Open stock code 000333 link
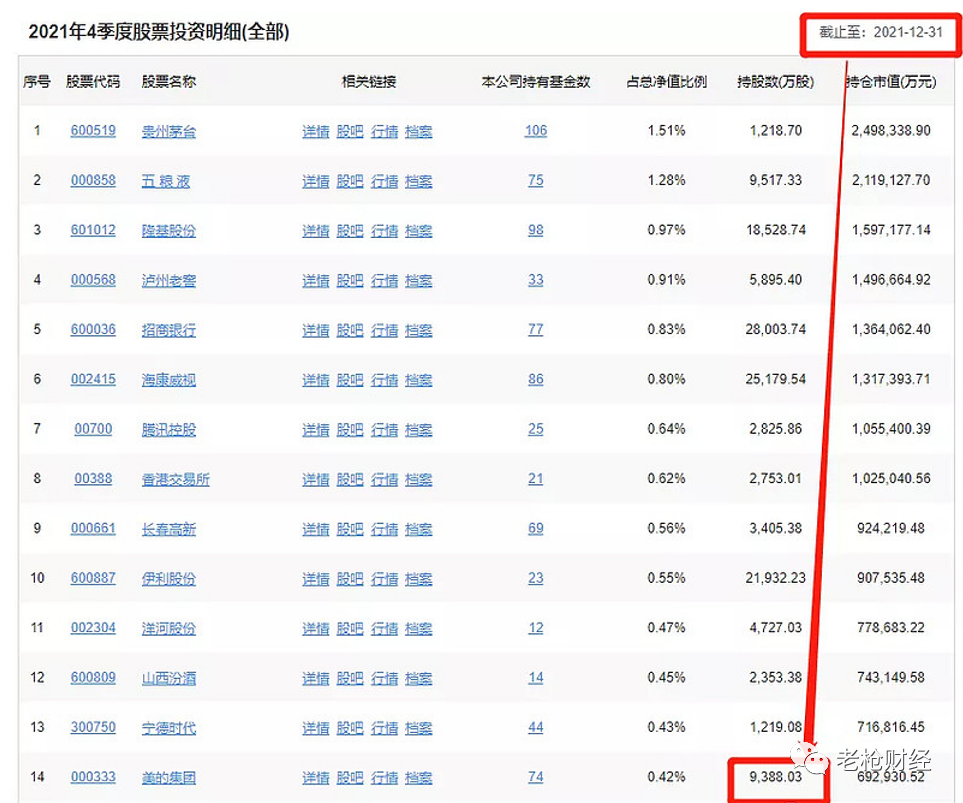This screenshot has width=963, height=803. pos(93,778)
